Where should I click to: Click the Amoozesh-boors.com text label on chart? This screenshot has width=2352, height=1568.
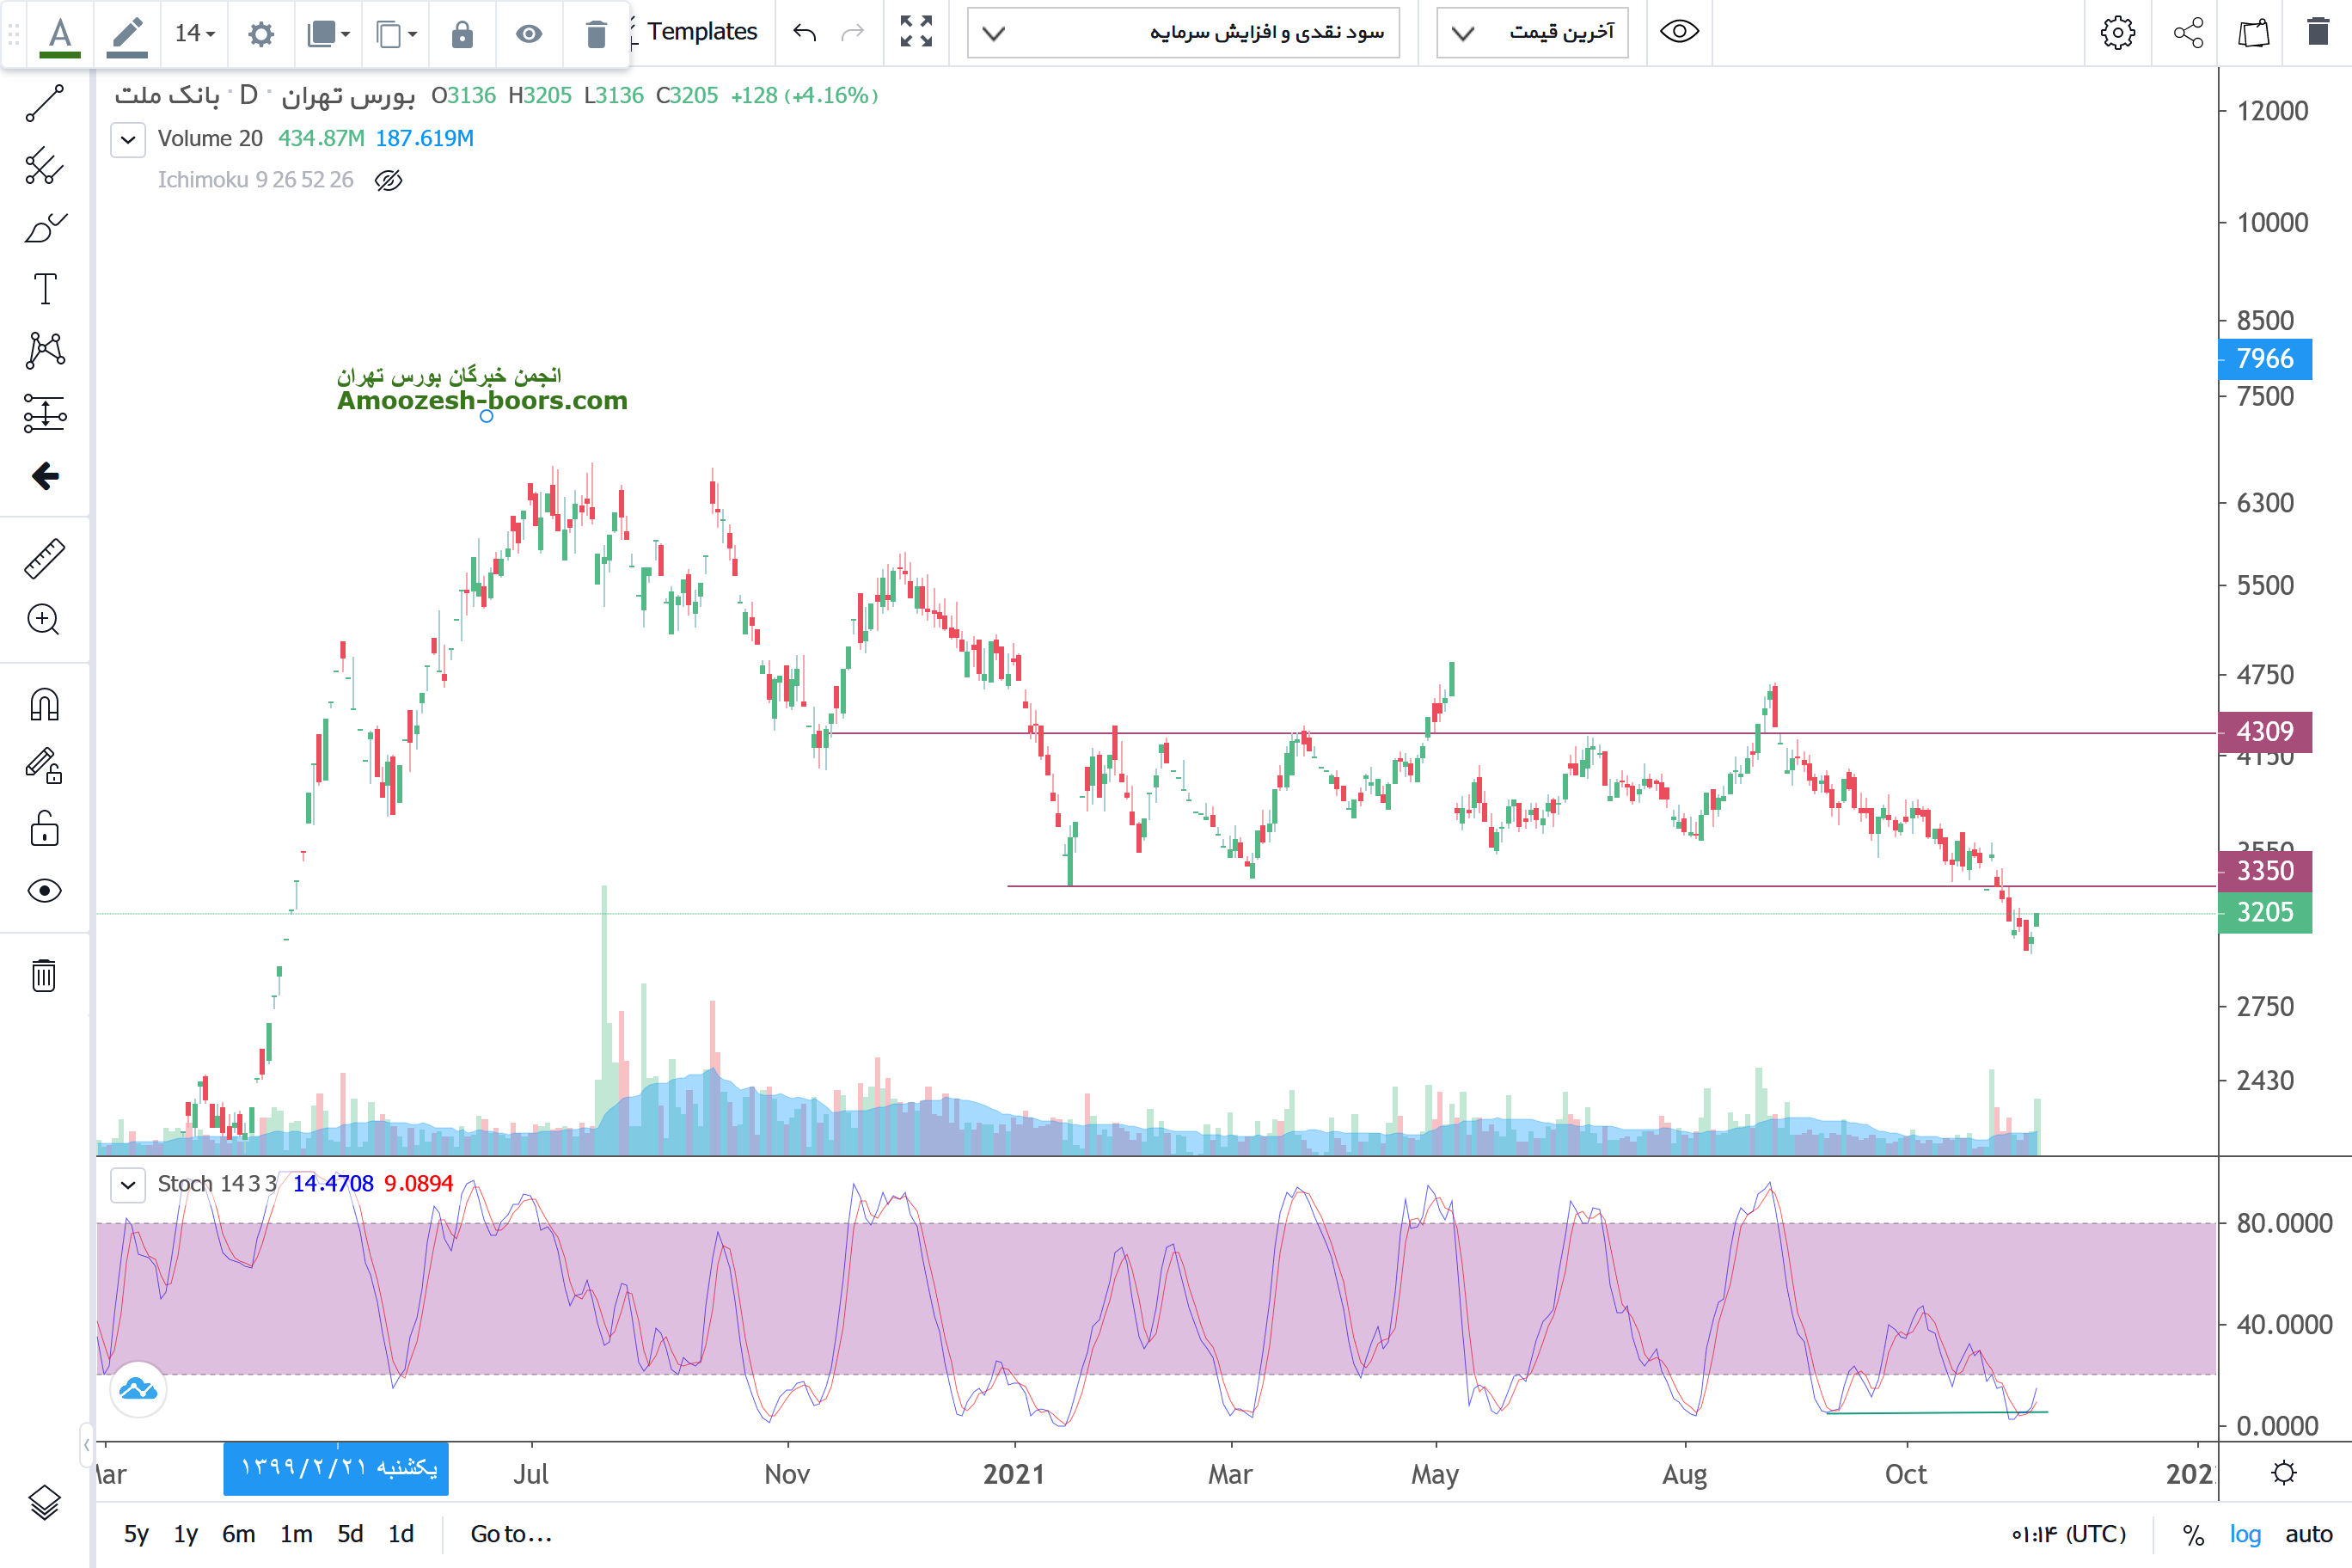482,400
